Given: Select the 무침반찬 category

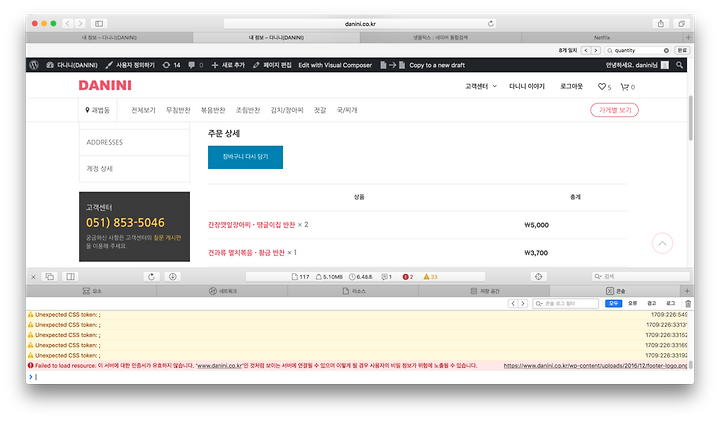Looking at the screenshot, I should click(178, 110).
